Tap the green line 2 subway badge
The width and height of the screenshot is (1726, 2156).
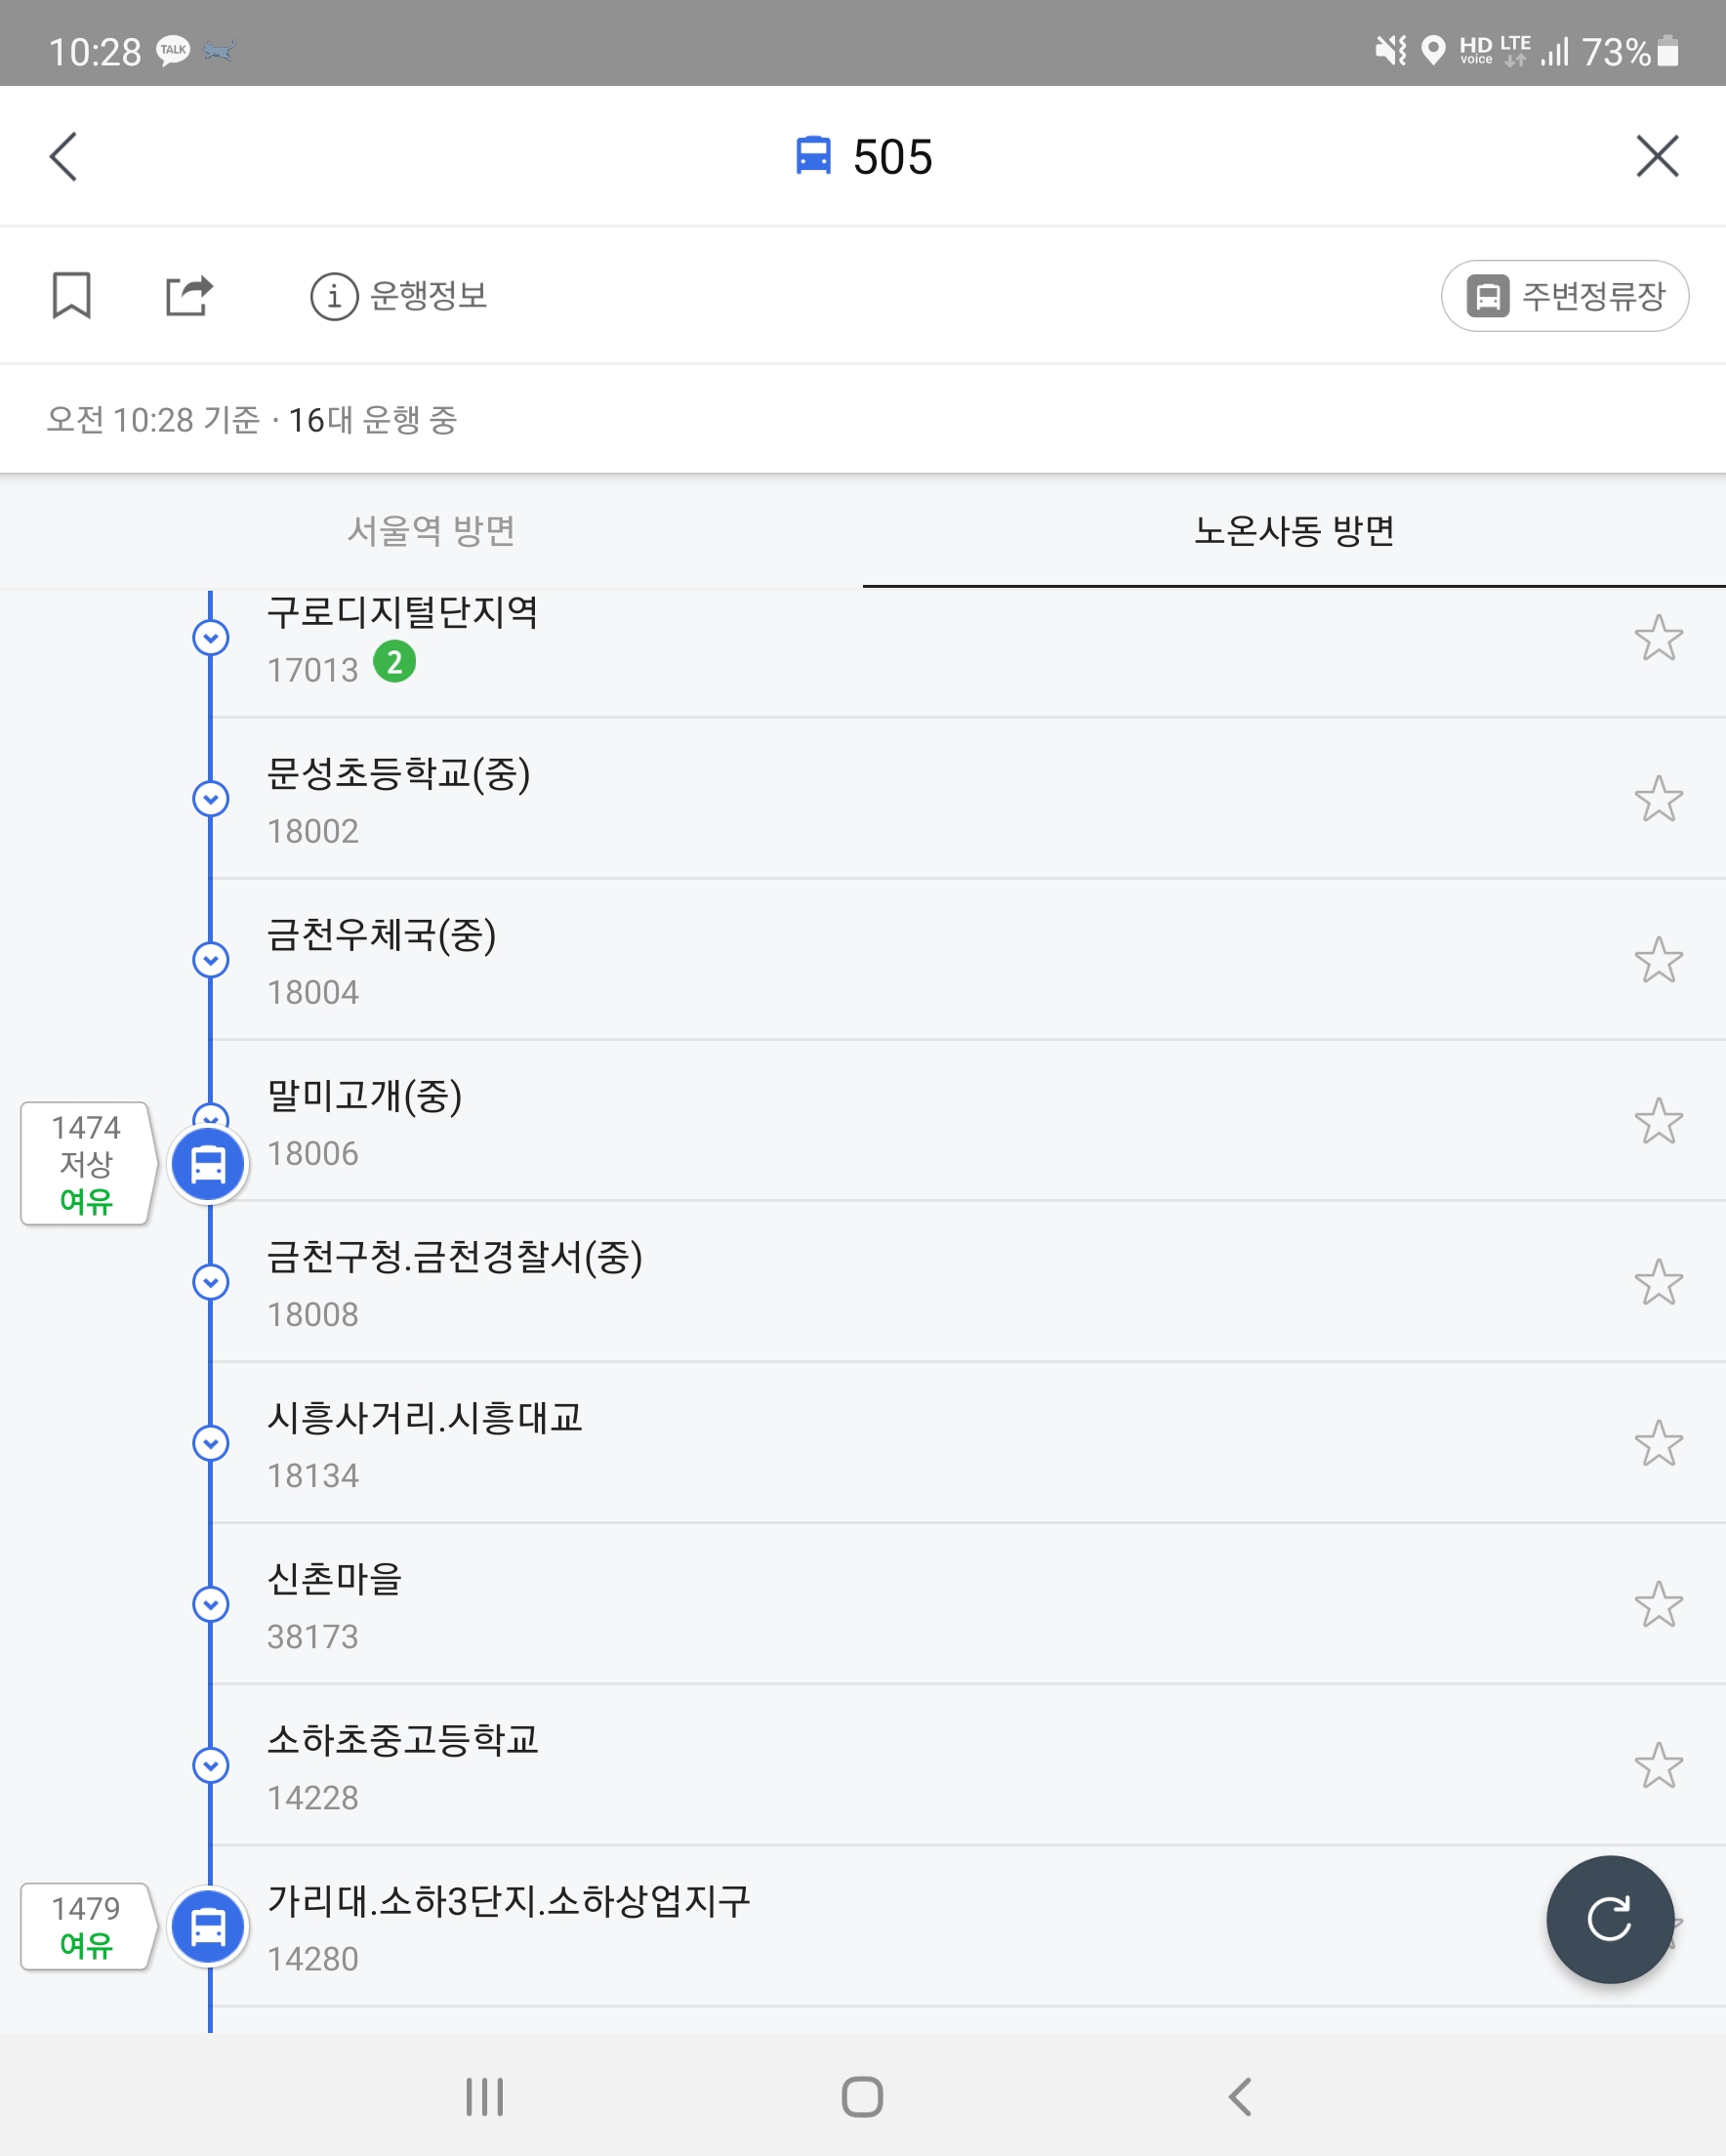pyautogui.click(x=395, y=662)
